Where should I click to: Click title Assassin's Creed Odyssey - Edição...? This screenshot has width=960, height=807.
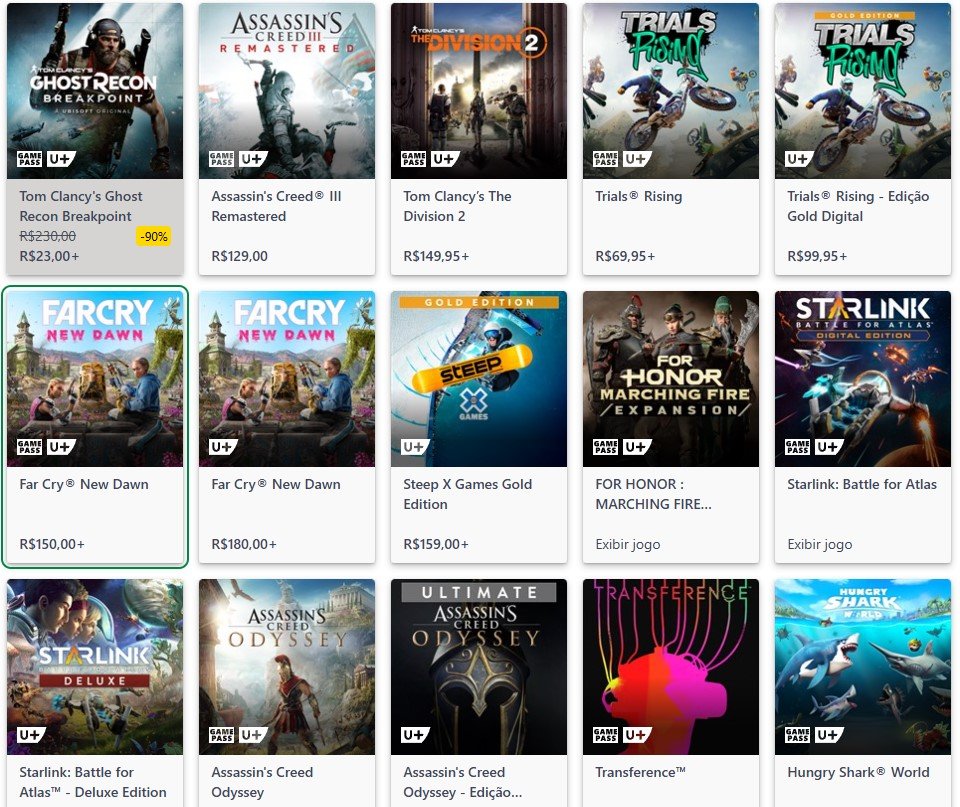[463, 782]
